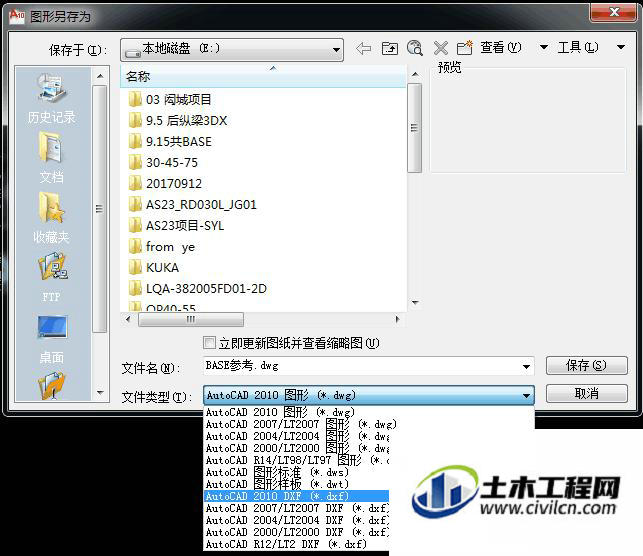
Task: Click horizontal scrollbar left arrow
Action: click(x=128, y=319)
